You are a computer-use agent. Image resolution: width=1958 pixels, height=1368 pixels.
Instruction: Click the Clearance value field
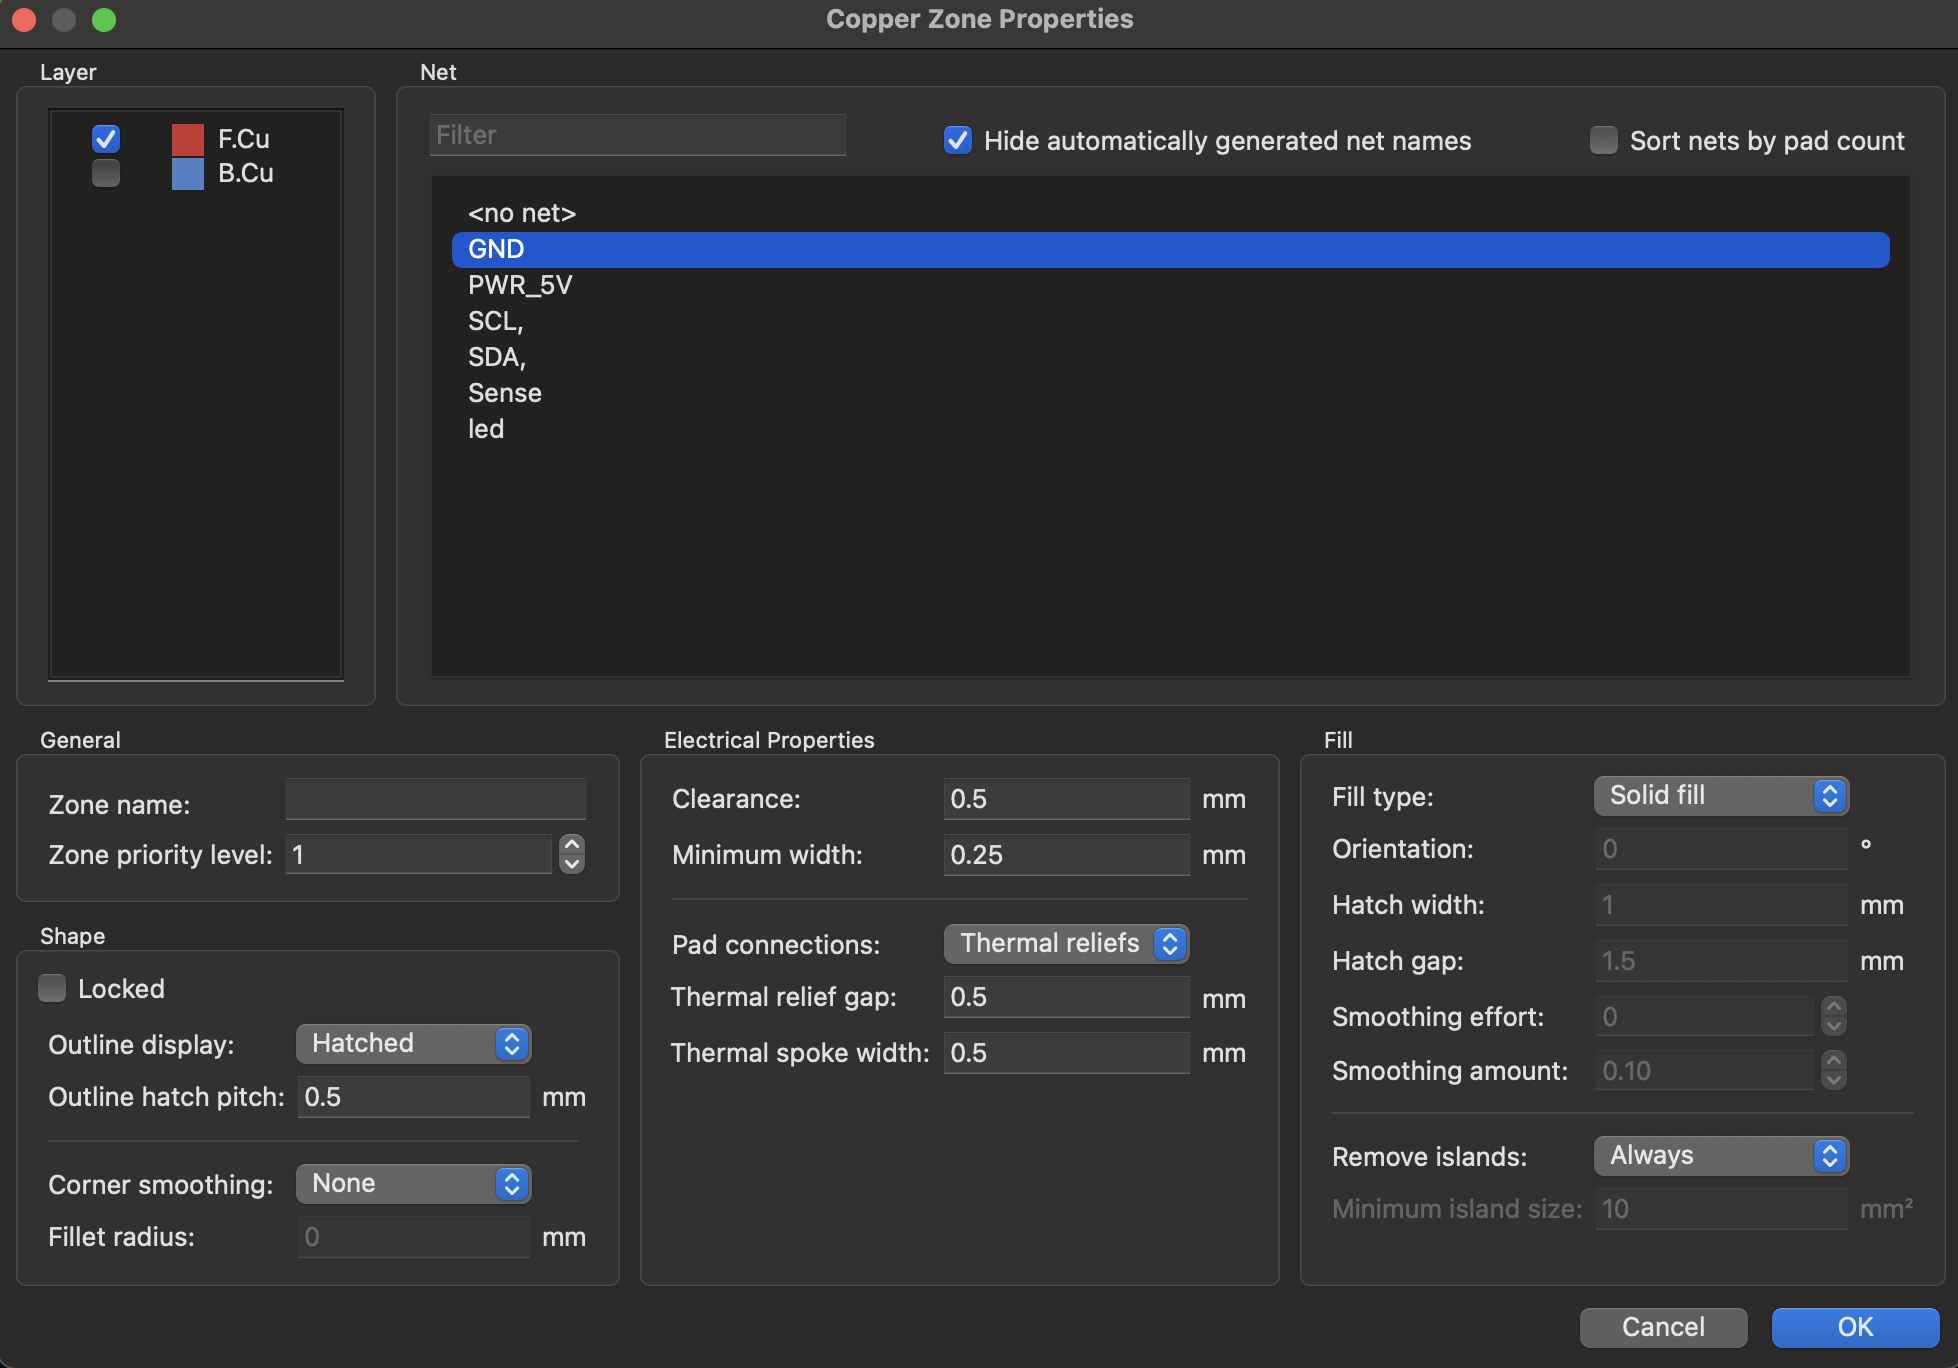tap(1065, 799)
